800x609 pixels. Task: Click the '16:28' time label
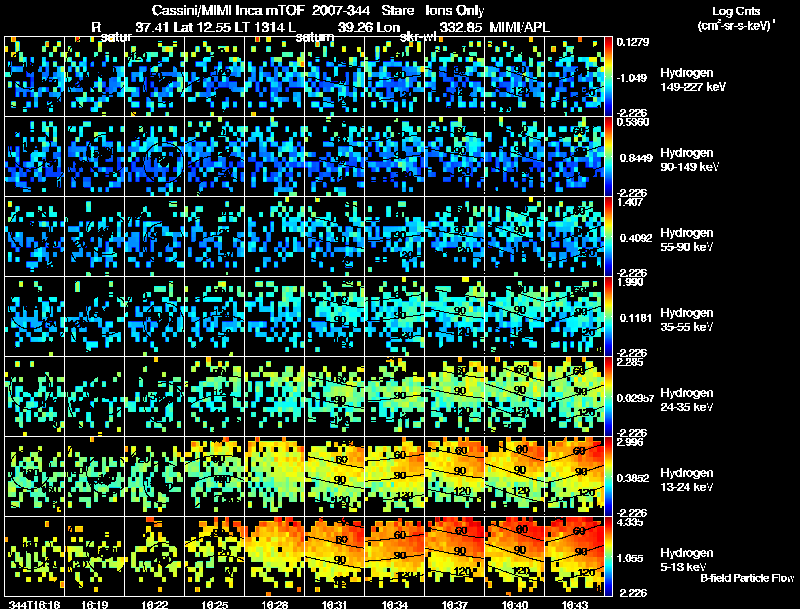(x=274, y=605)
